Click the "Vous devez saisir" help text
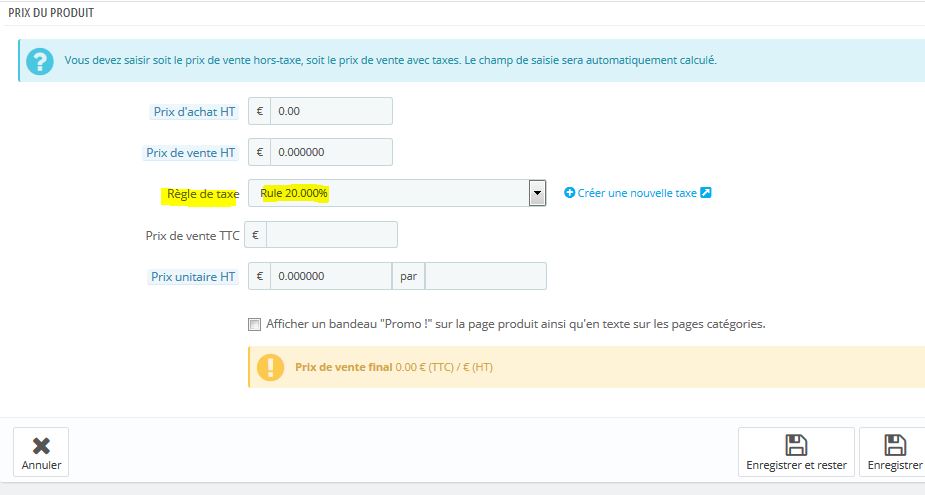The height and width of the screenshot is (495, 925). click(x=391, y=60)
